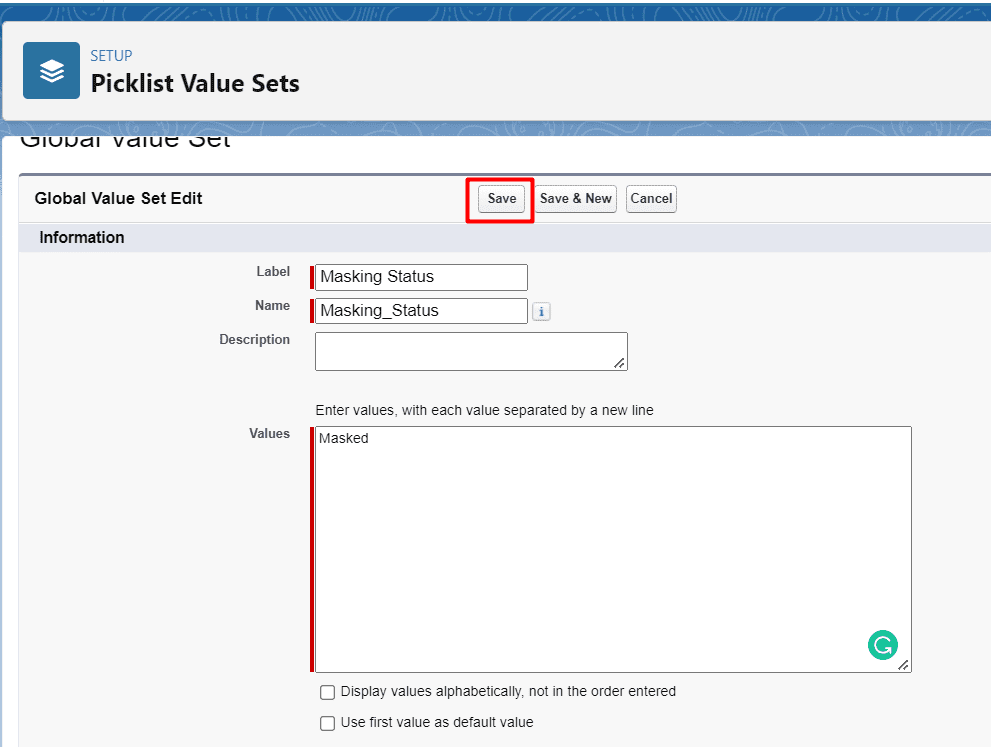Viewport: 991px width, 747px height.
Task: Click the green Grammarly icon in Values box
Action: [882, 646]
